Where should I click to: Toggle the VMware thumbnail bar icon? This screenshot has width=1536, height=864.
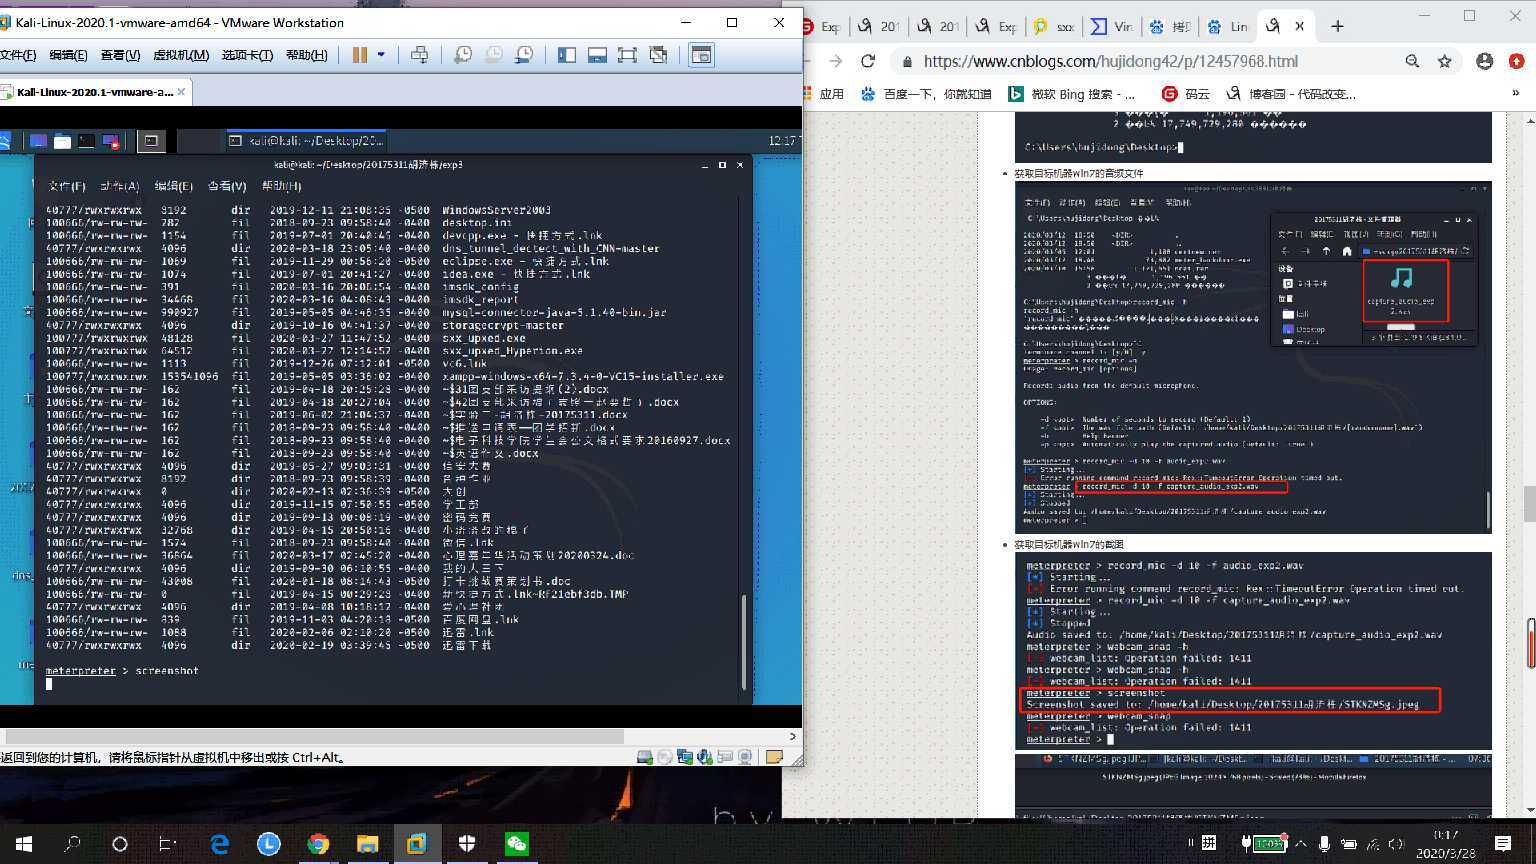coord(597,55)
